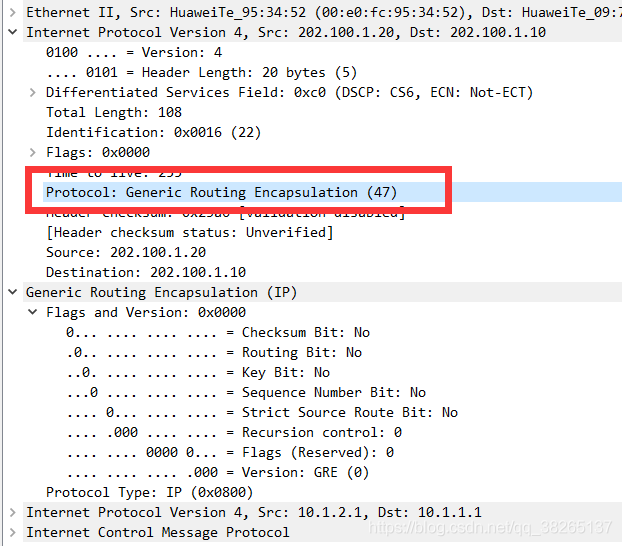Expand the Internet Control Message Protocol section

pos(13,532)
